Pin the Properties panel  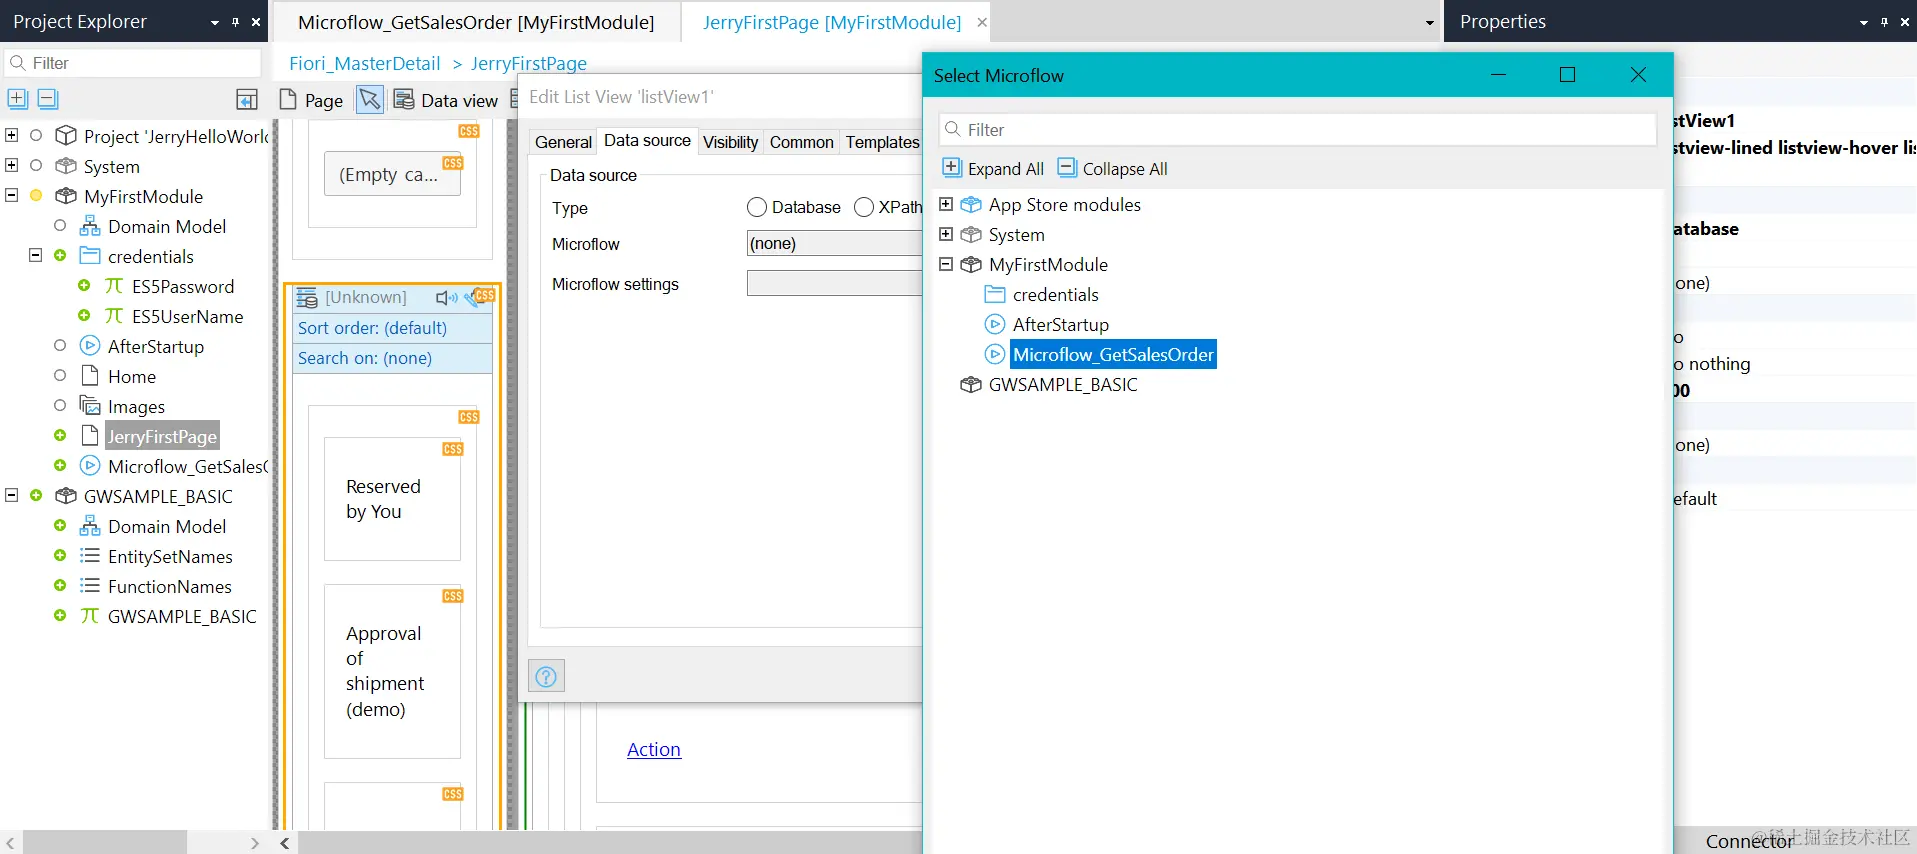(x=1885, y=22)
